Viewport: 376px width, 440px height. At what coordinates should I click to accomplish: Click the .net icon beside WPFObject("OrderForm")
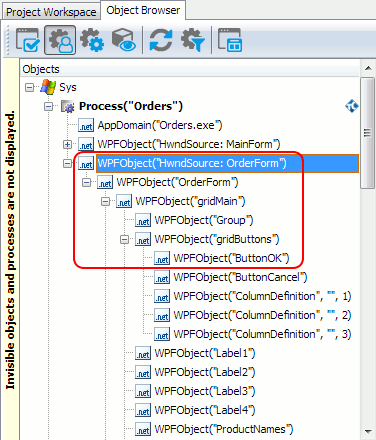click(105, 182)
